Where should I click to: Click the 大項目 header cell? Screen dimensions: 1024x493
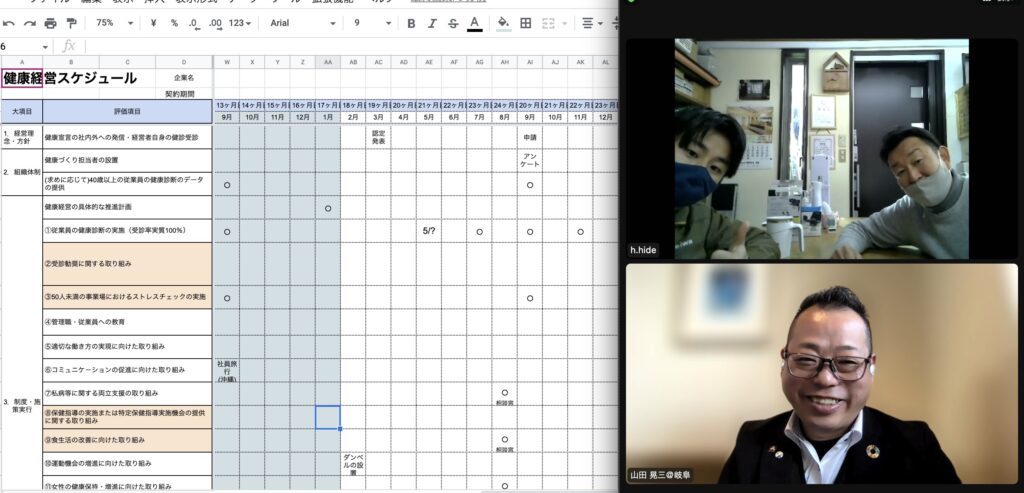[x=22, y=112]
